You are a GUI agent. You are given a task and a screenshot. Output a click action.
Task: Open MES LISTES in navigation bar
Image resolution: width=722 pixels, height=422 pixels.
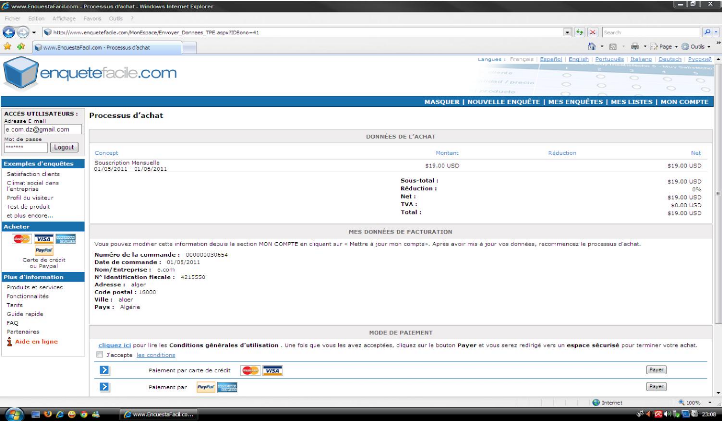point(631,102)
